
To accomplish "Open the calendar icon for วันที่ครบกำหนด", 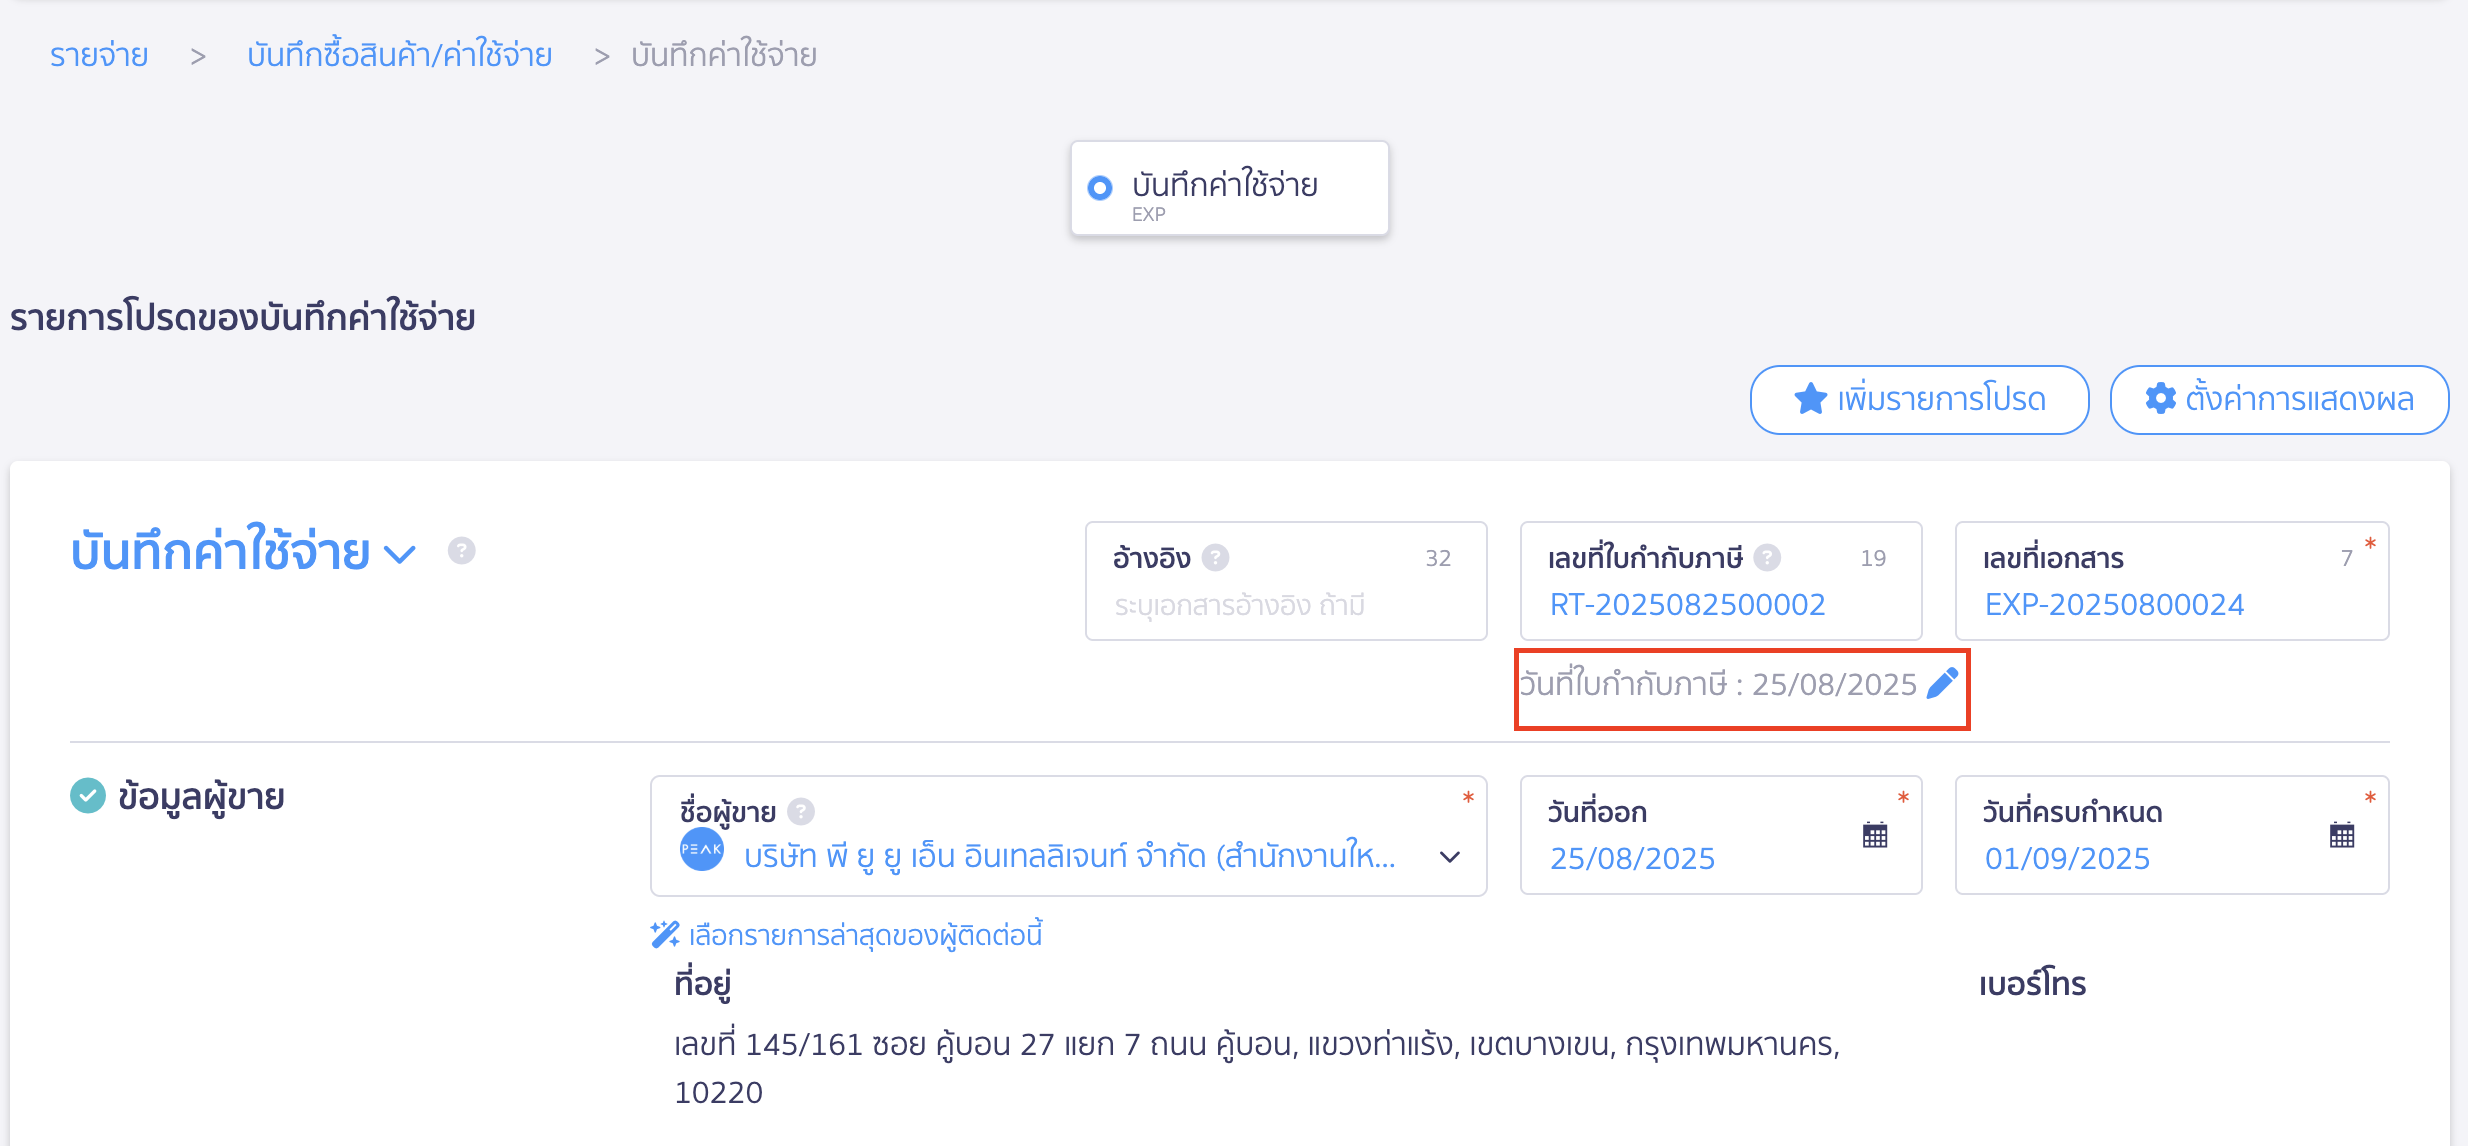I will point(2342,835).
